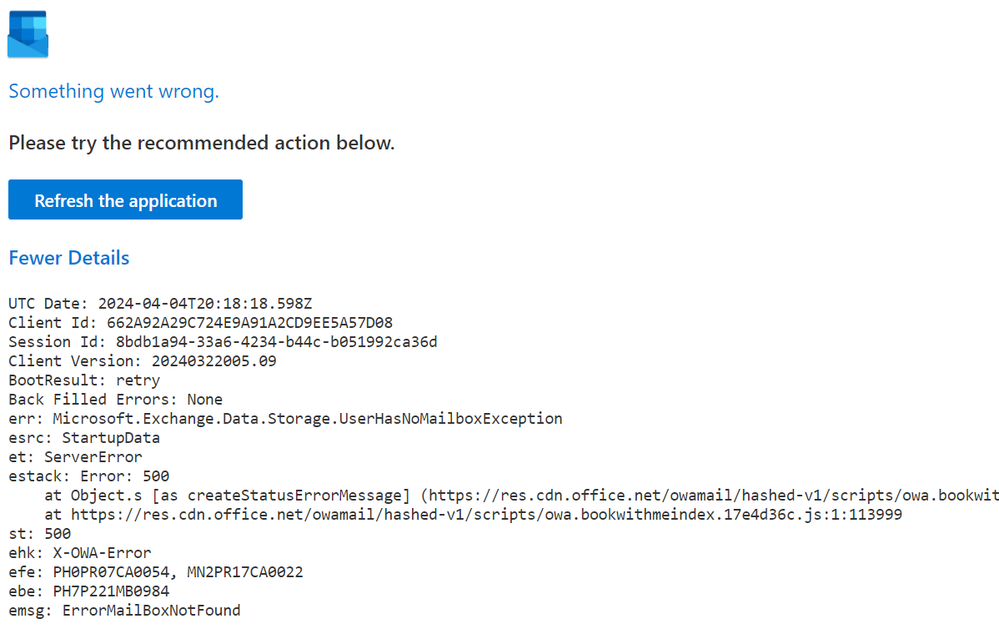Select the ehk X-OWA-Error line
Screen dimensions: 999x630
[79, 553]
